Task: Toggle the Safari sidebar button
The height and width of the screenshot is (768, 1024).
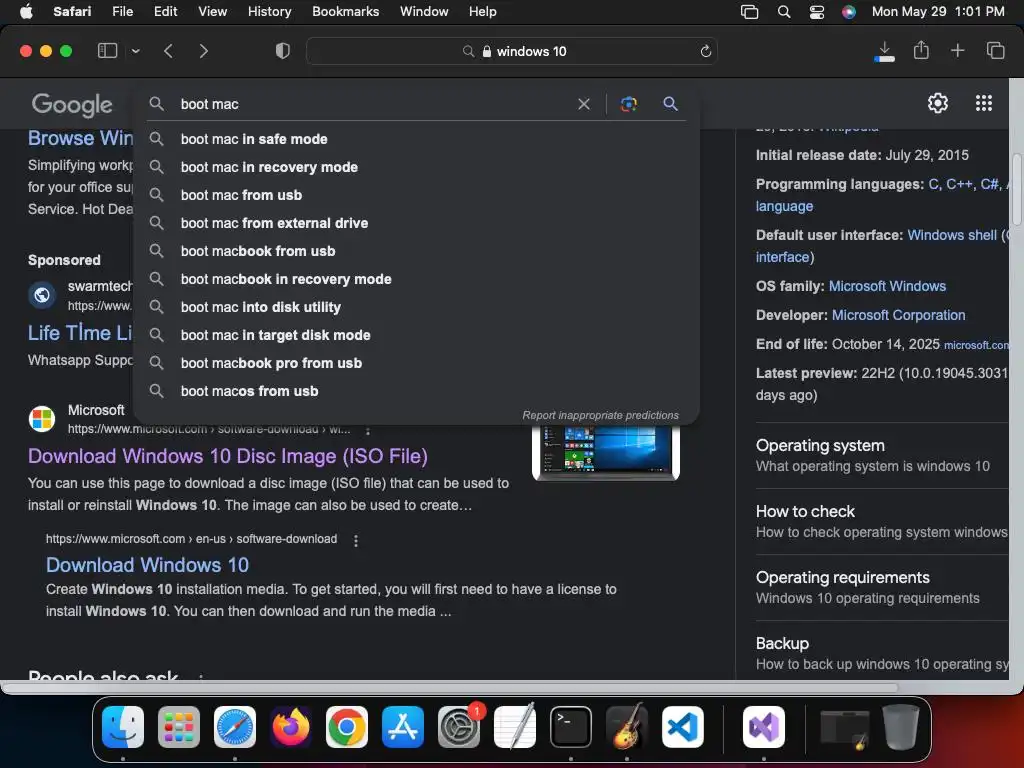Action: coord(107,51)
